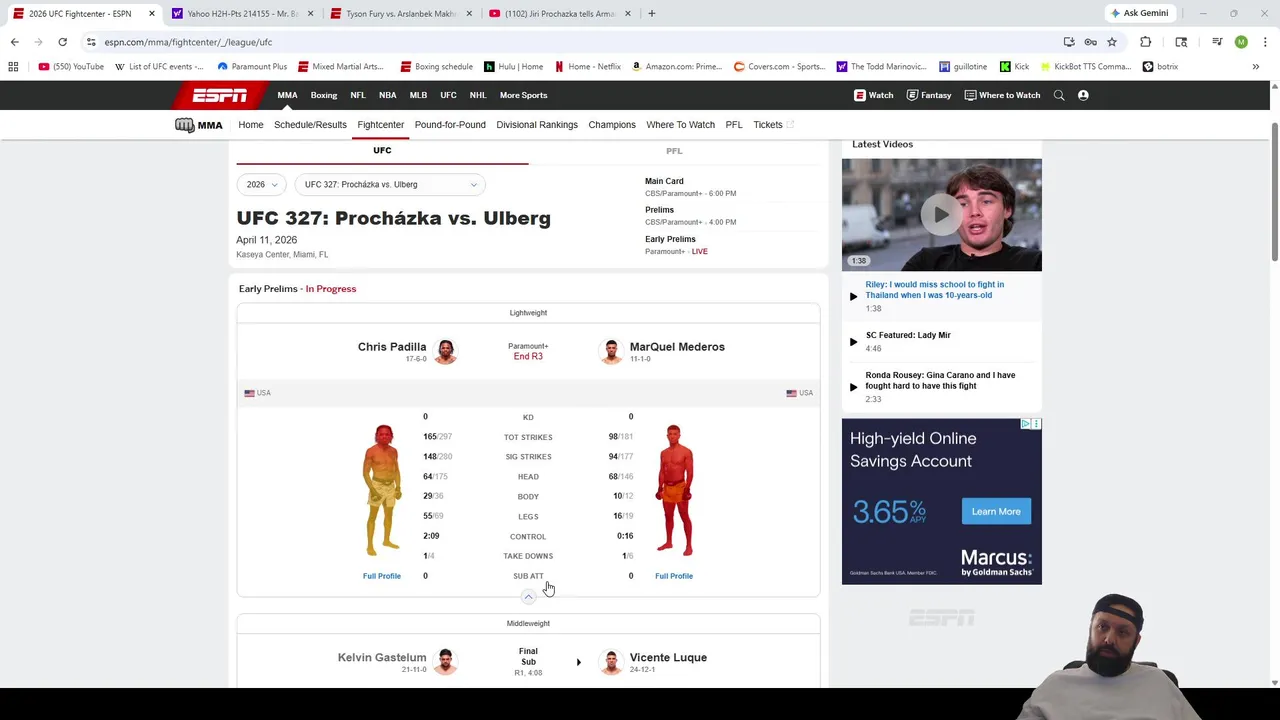Go to Pound-for-Pound rankings
The width and height of the screenshot is (1280, 720).
tap(450, 125)
